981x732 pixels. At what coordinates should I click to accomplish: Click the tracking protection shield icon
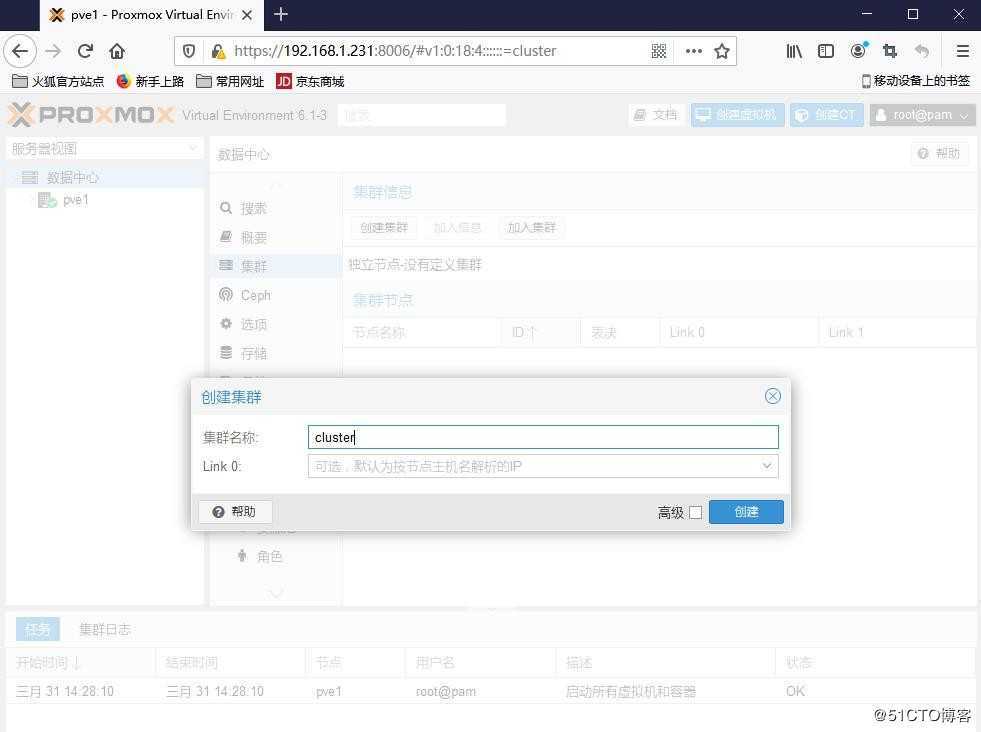[189, 51]
